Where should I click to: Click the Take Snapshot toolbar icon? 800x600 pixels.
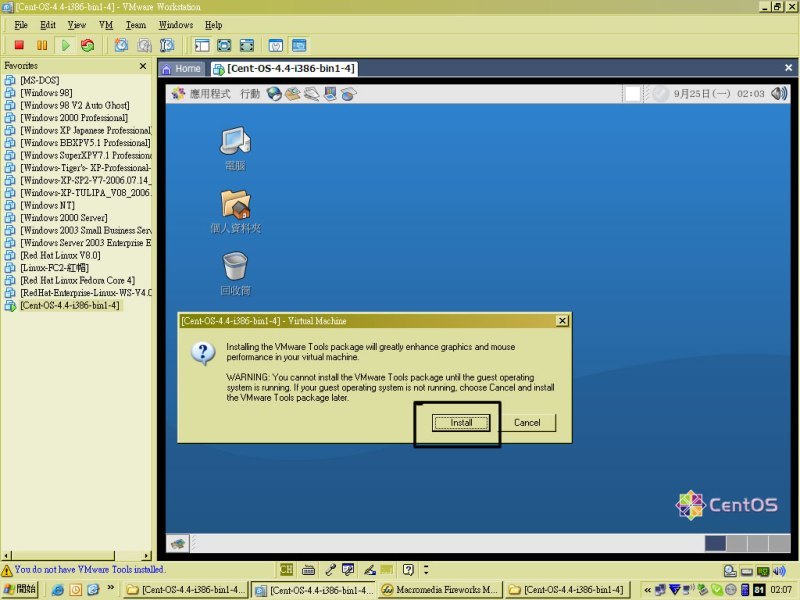(121, 45)
